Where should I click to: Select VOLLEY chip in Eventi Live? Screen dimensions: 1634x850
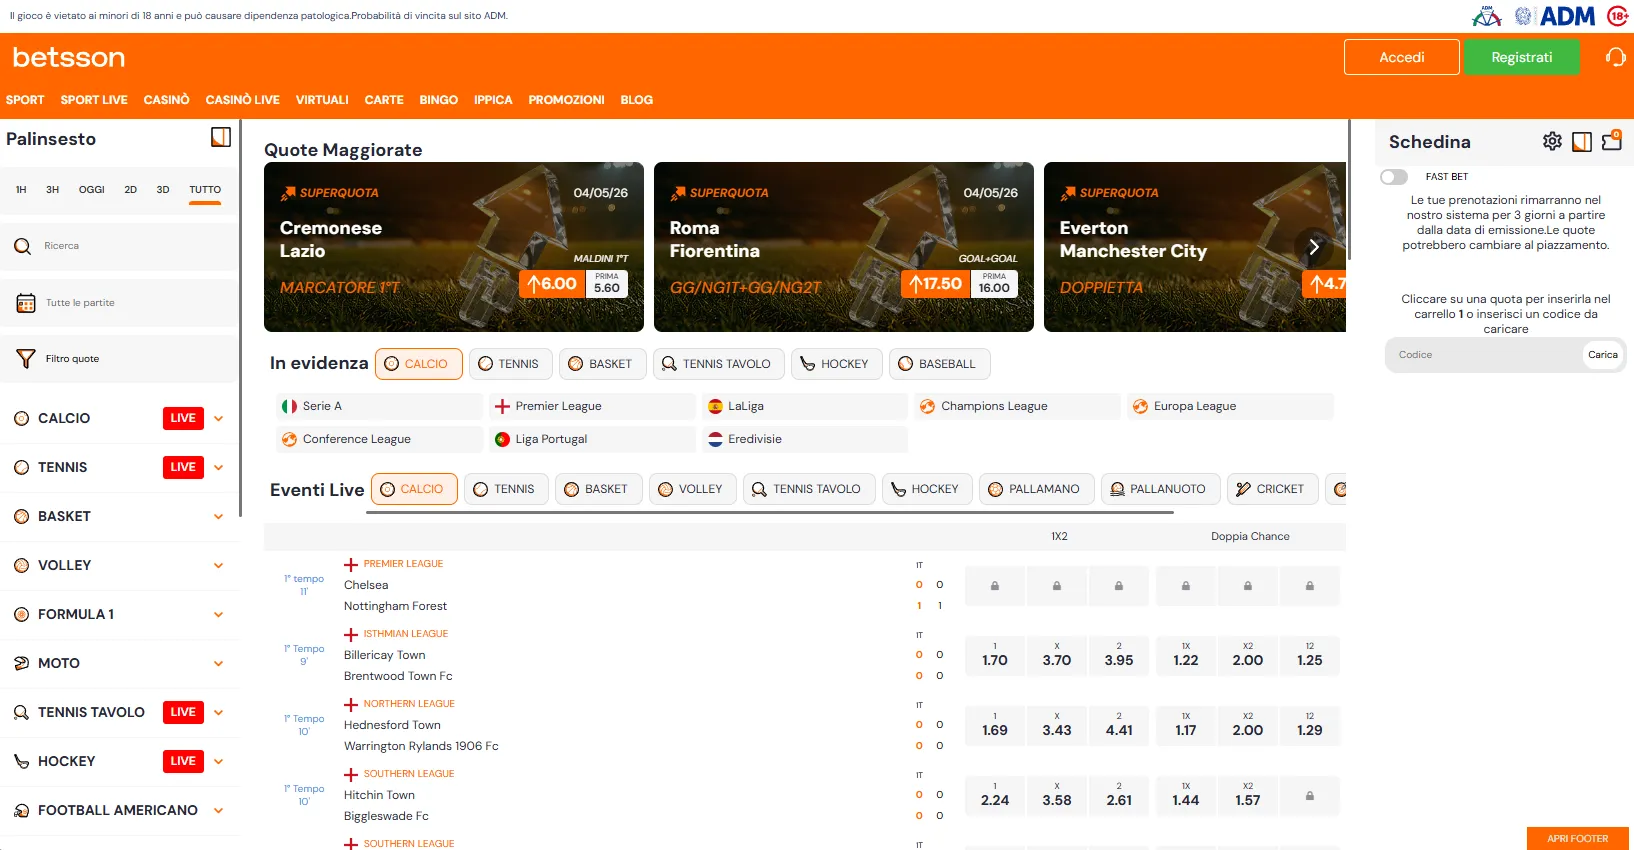coord(692,489)
